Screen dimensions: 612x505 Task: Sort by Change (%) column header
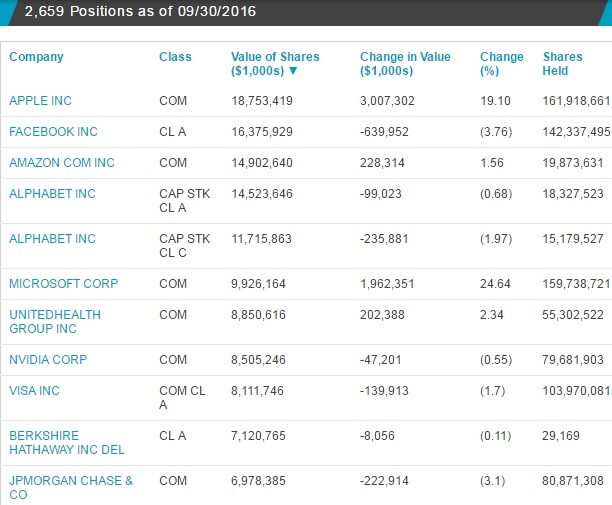502,64
